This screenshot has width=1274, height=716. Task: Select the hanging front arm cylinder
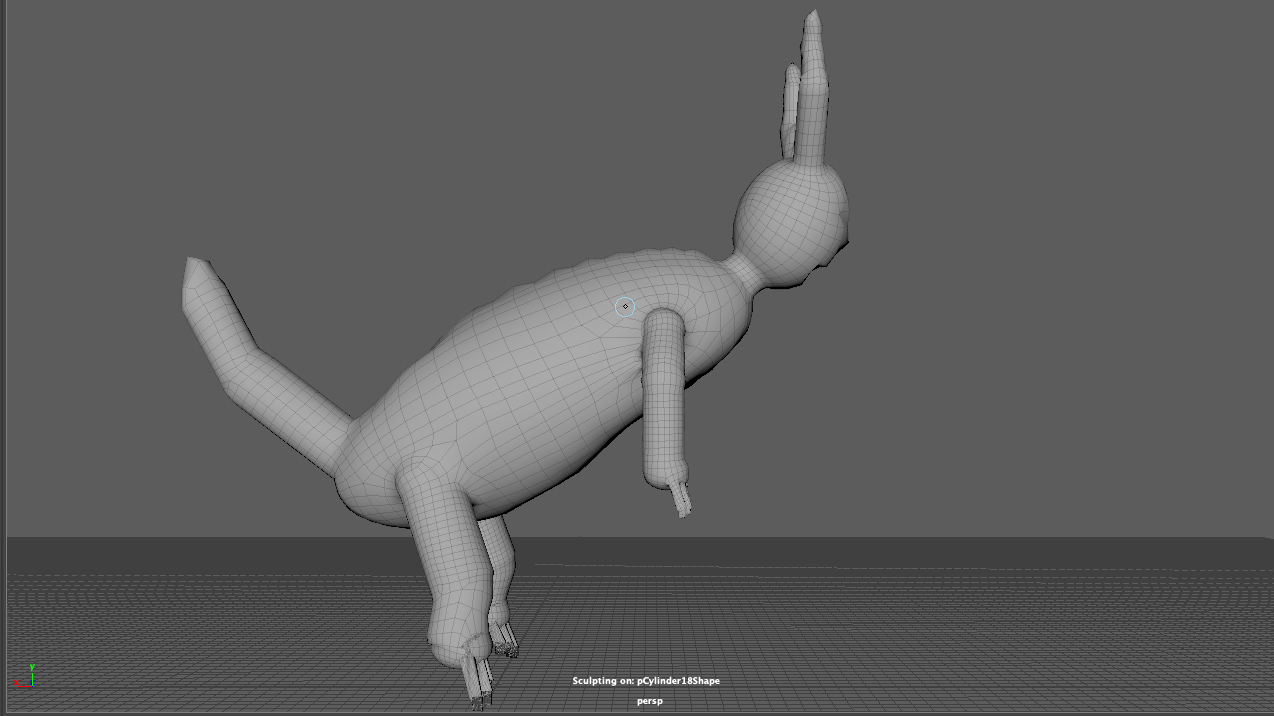662,400
